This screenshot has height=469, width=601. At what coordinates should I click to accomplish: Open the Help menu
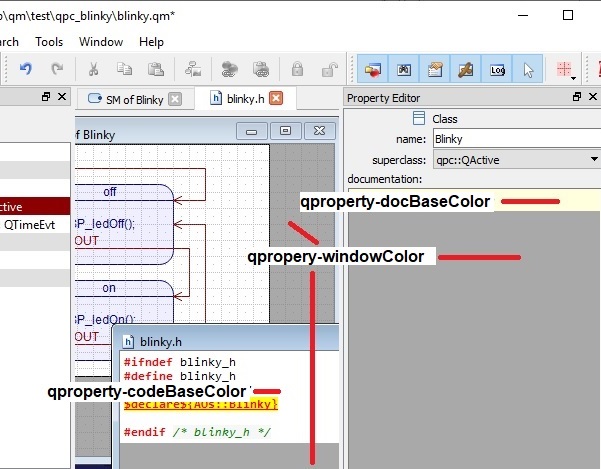click(x=151, y=42)
